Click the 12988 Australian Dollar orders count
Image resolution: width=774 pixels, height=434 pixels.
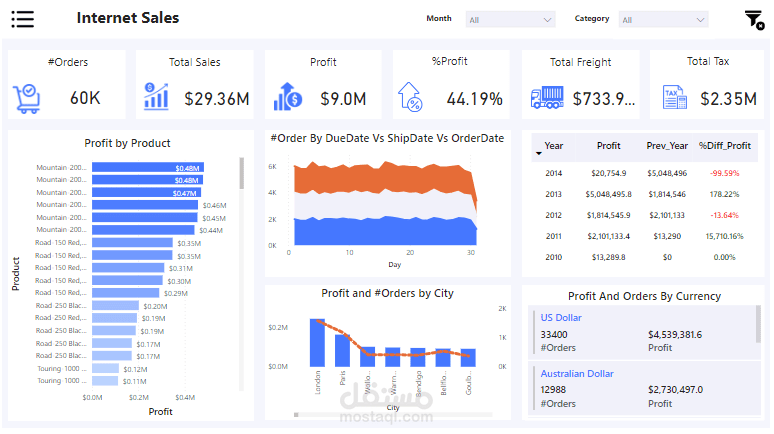553,390
